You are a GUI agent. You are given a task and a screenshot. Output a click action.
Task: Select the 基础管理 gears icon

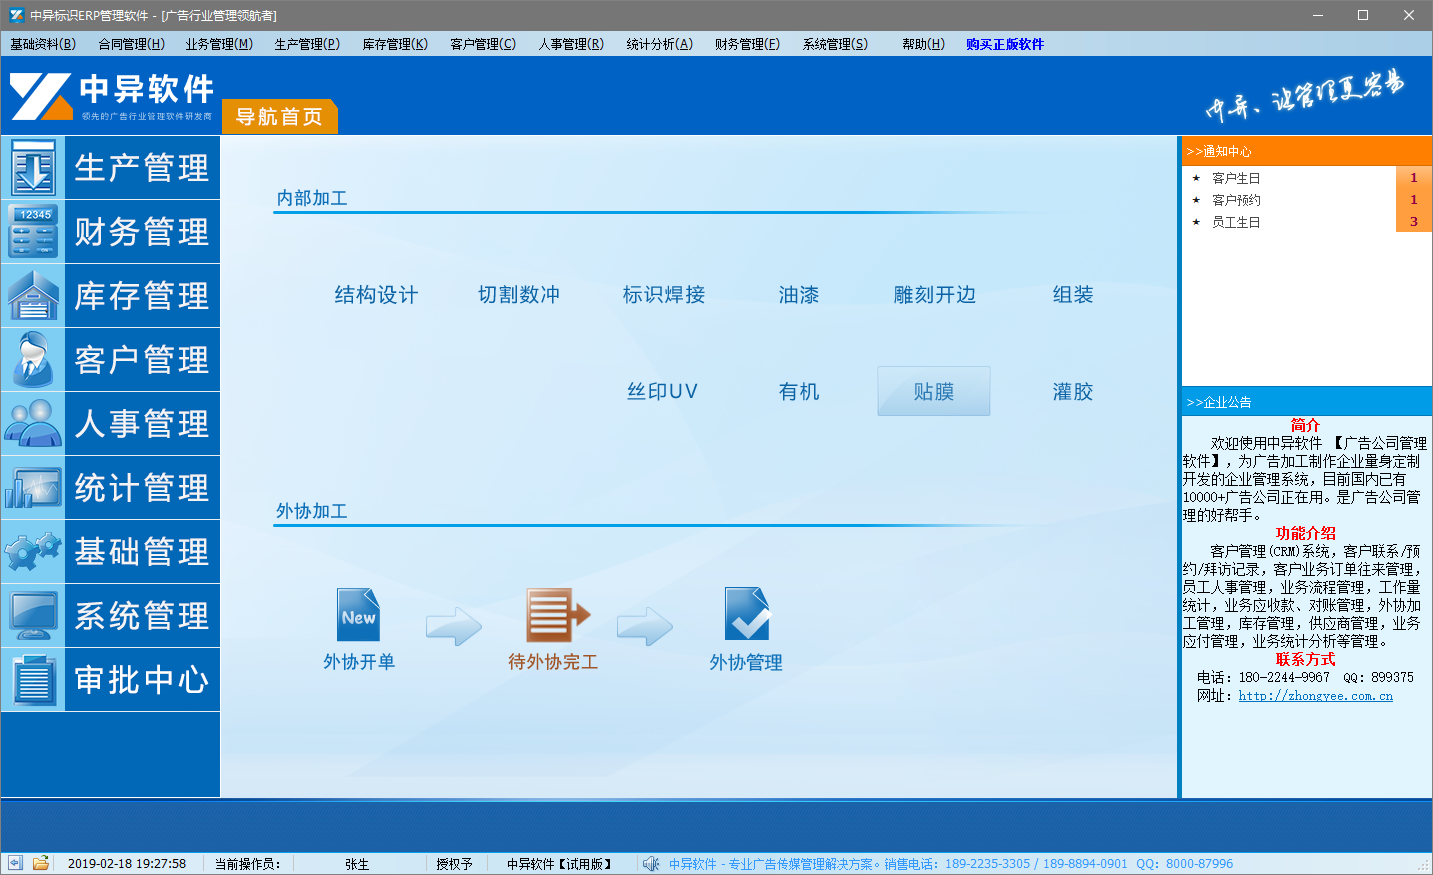(33, 552)
